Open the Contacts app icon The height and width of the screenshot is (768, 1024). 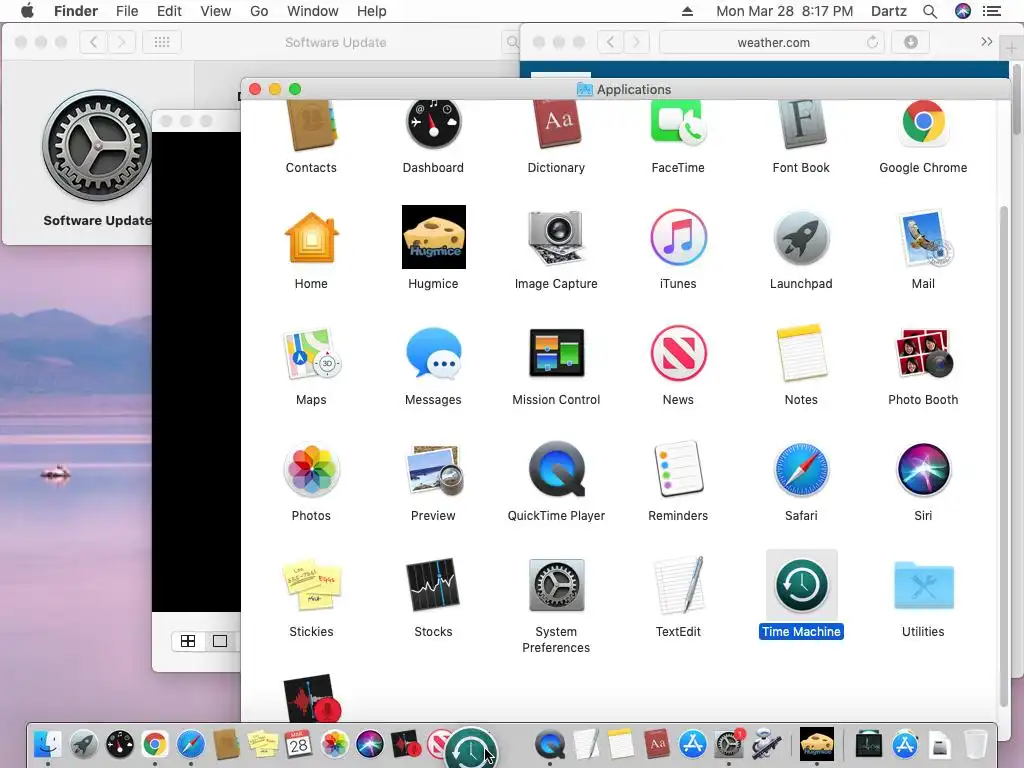[311, 126]
